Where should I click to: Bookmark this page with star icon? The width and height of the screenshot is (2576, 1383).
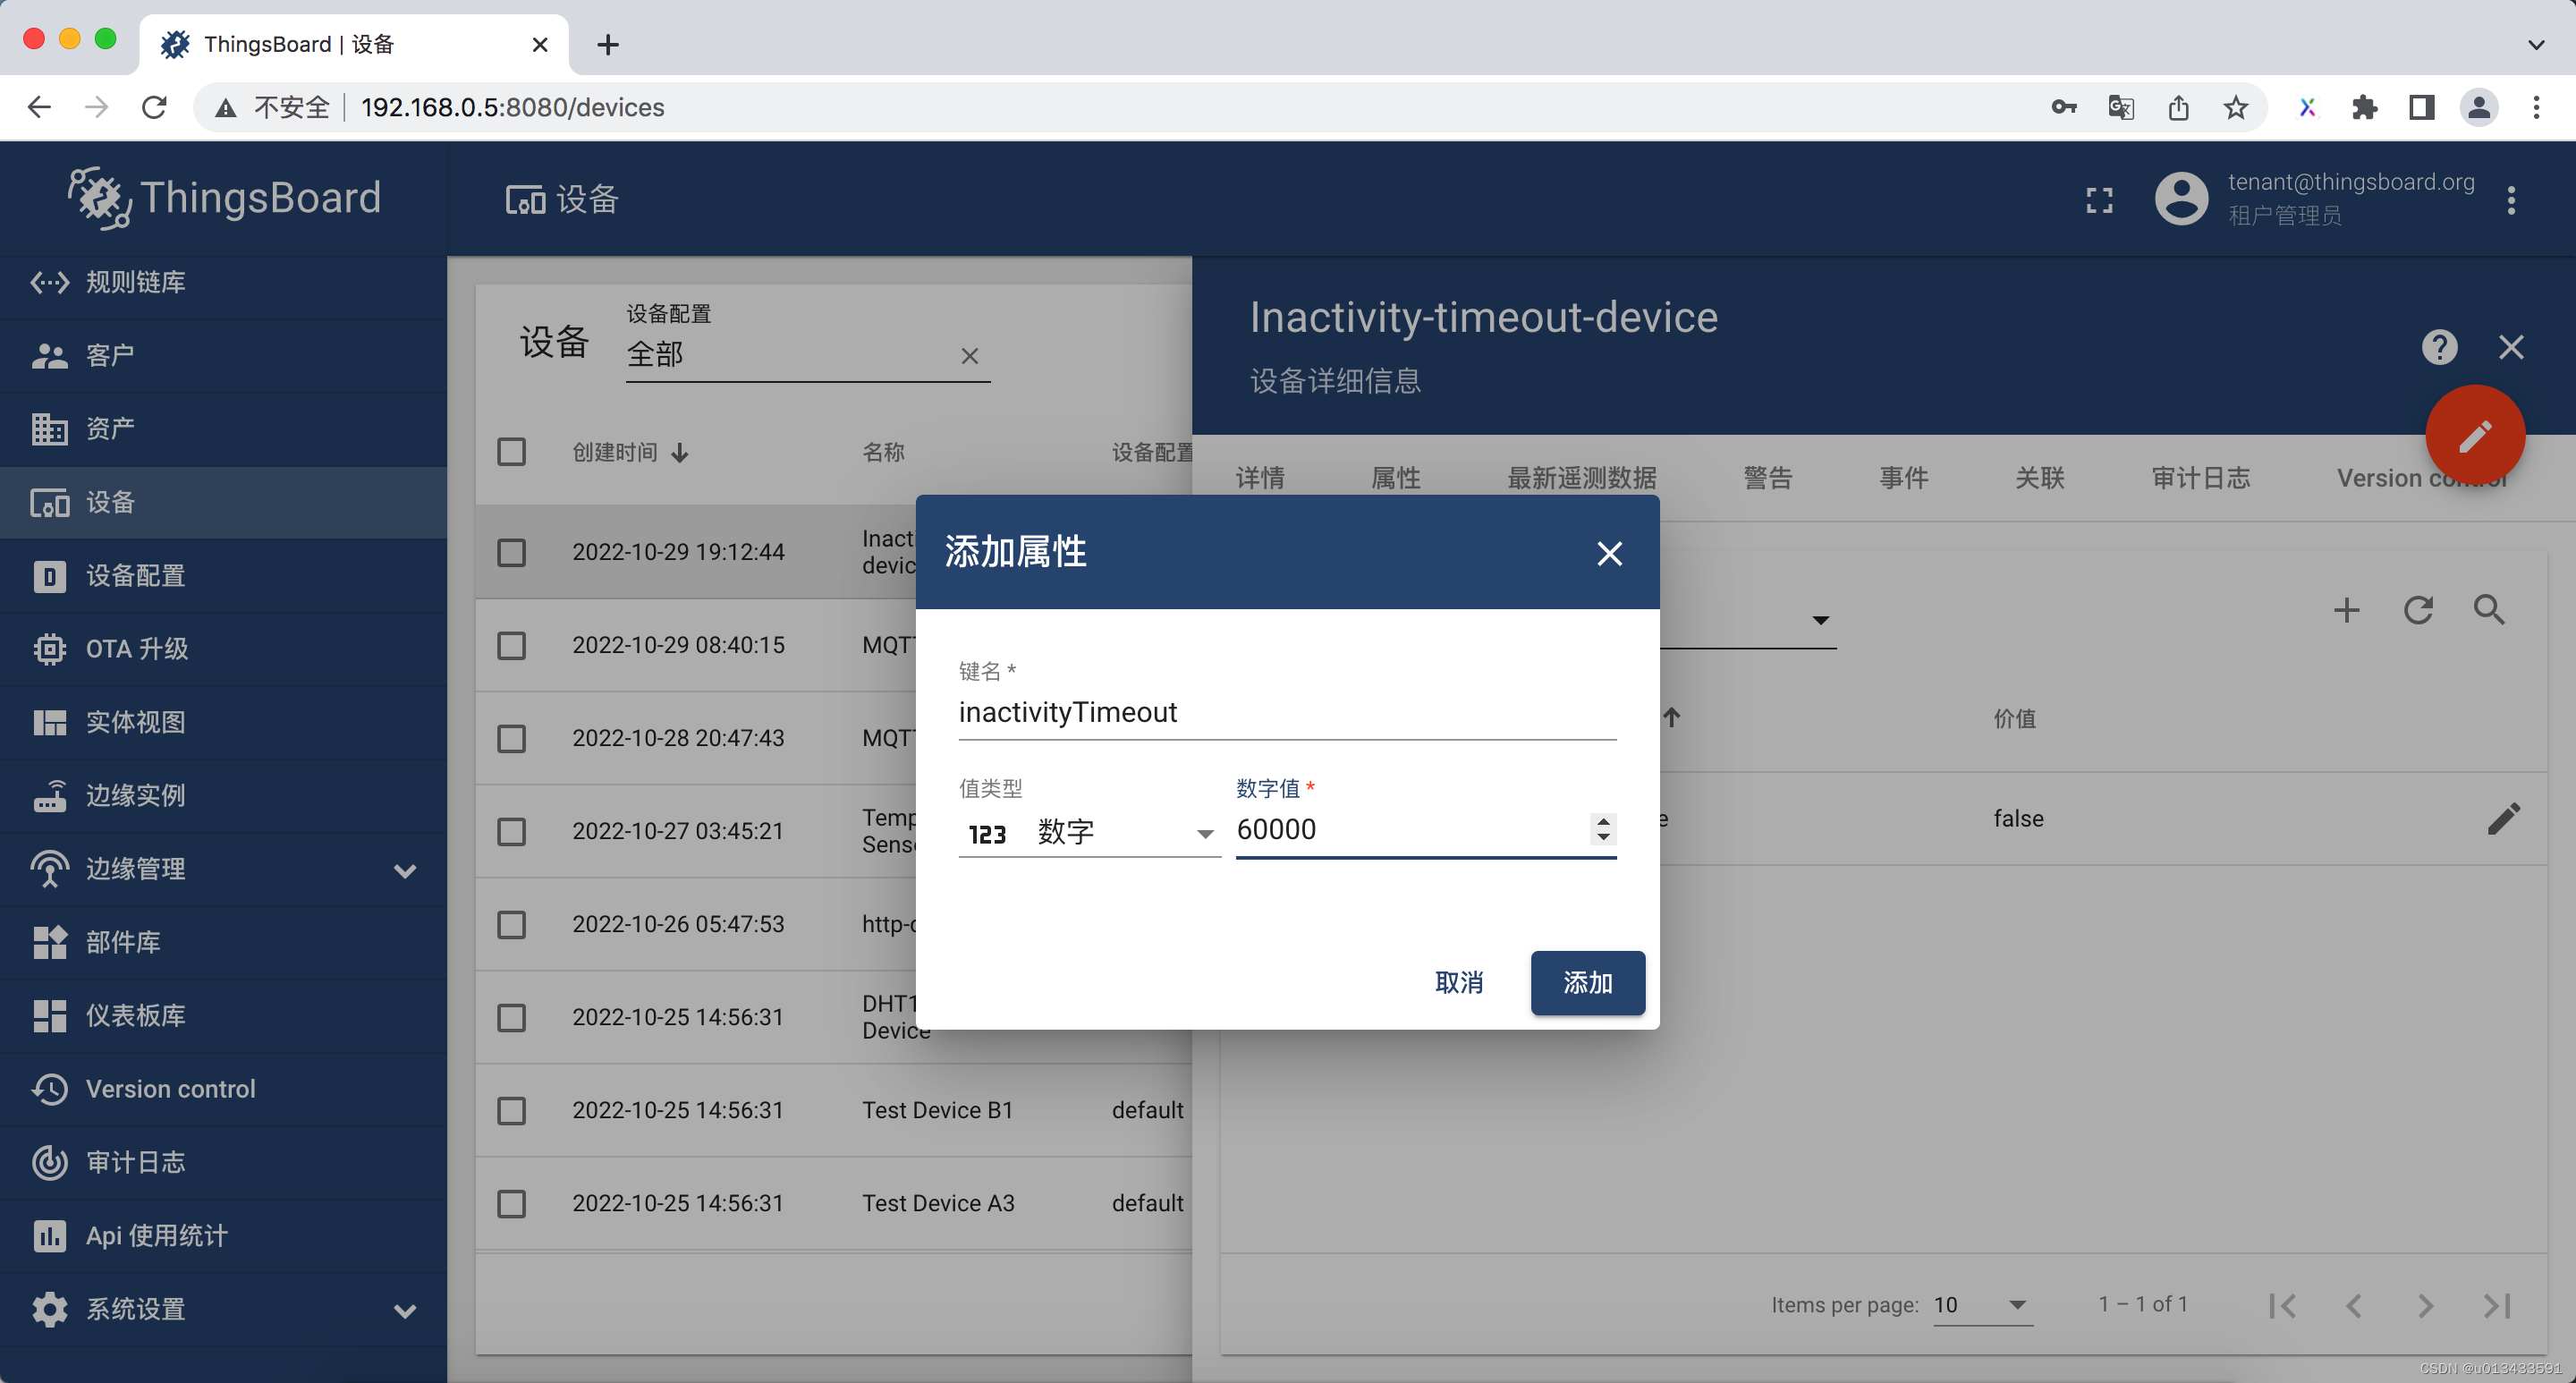pos(2236,107)
